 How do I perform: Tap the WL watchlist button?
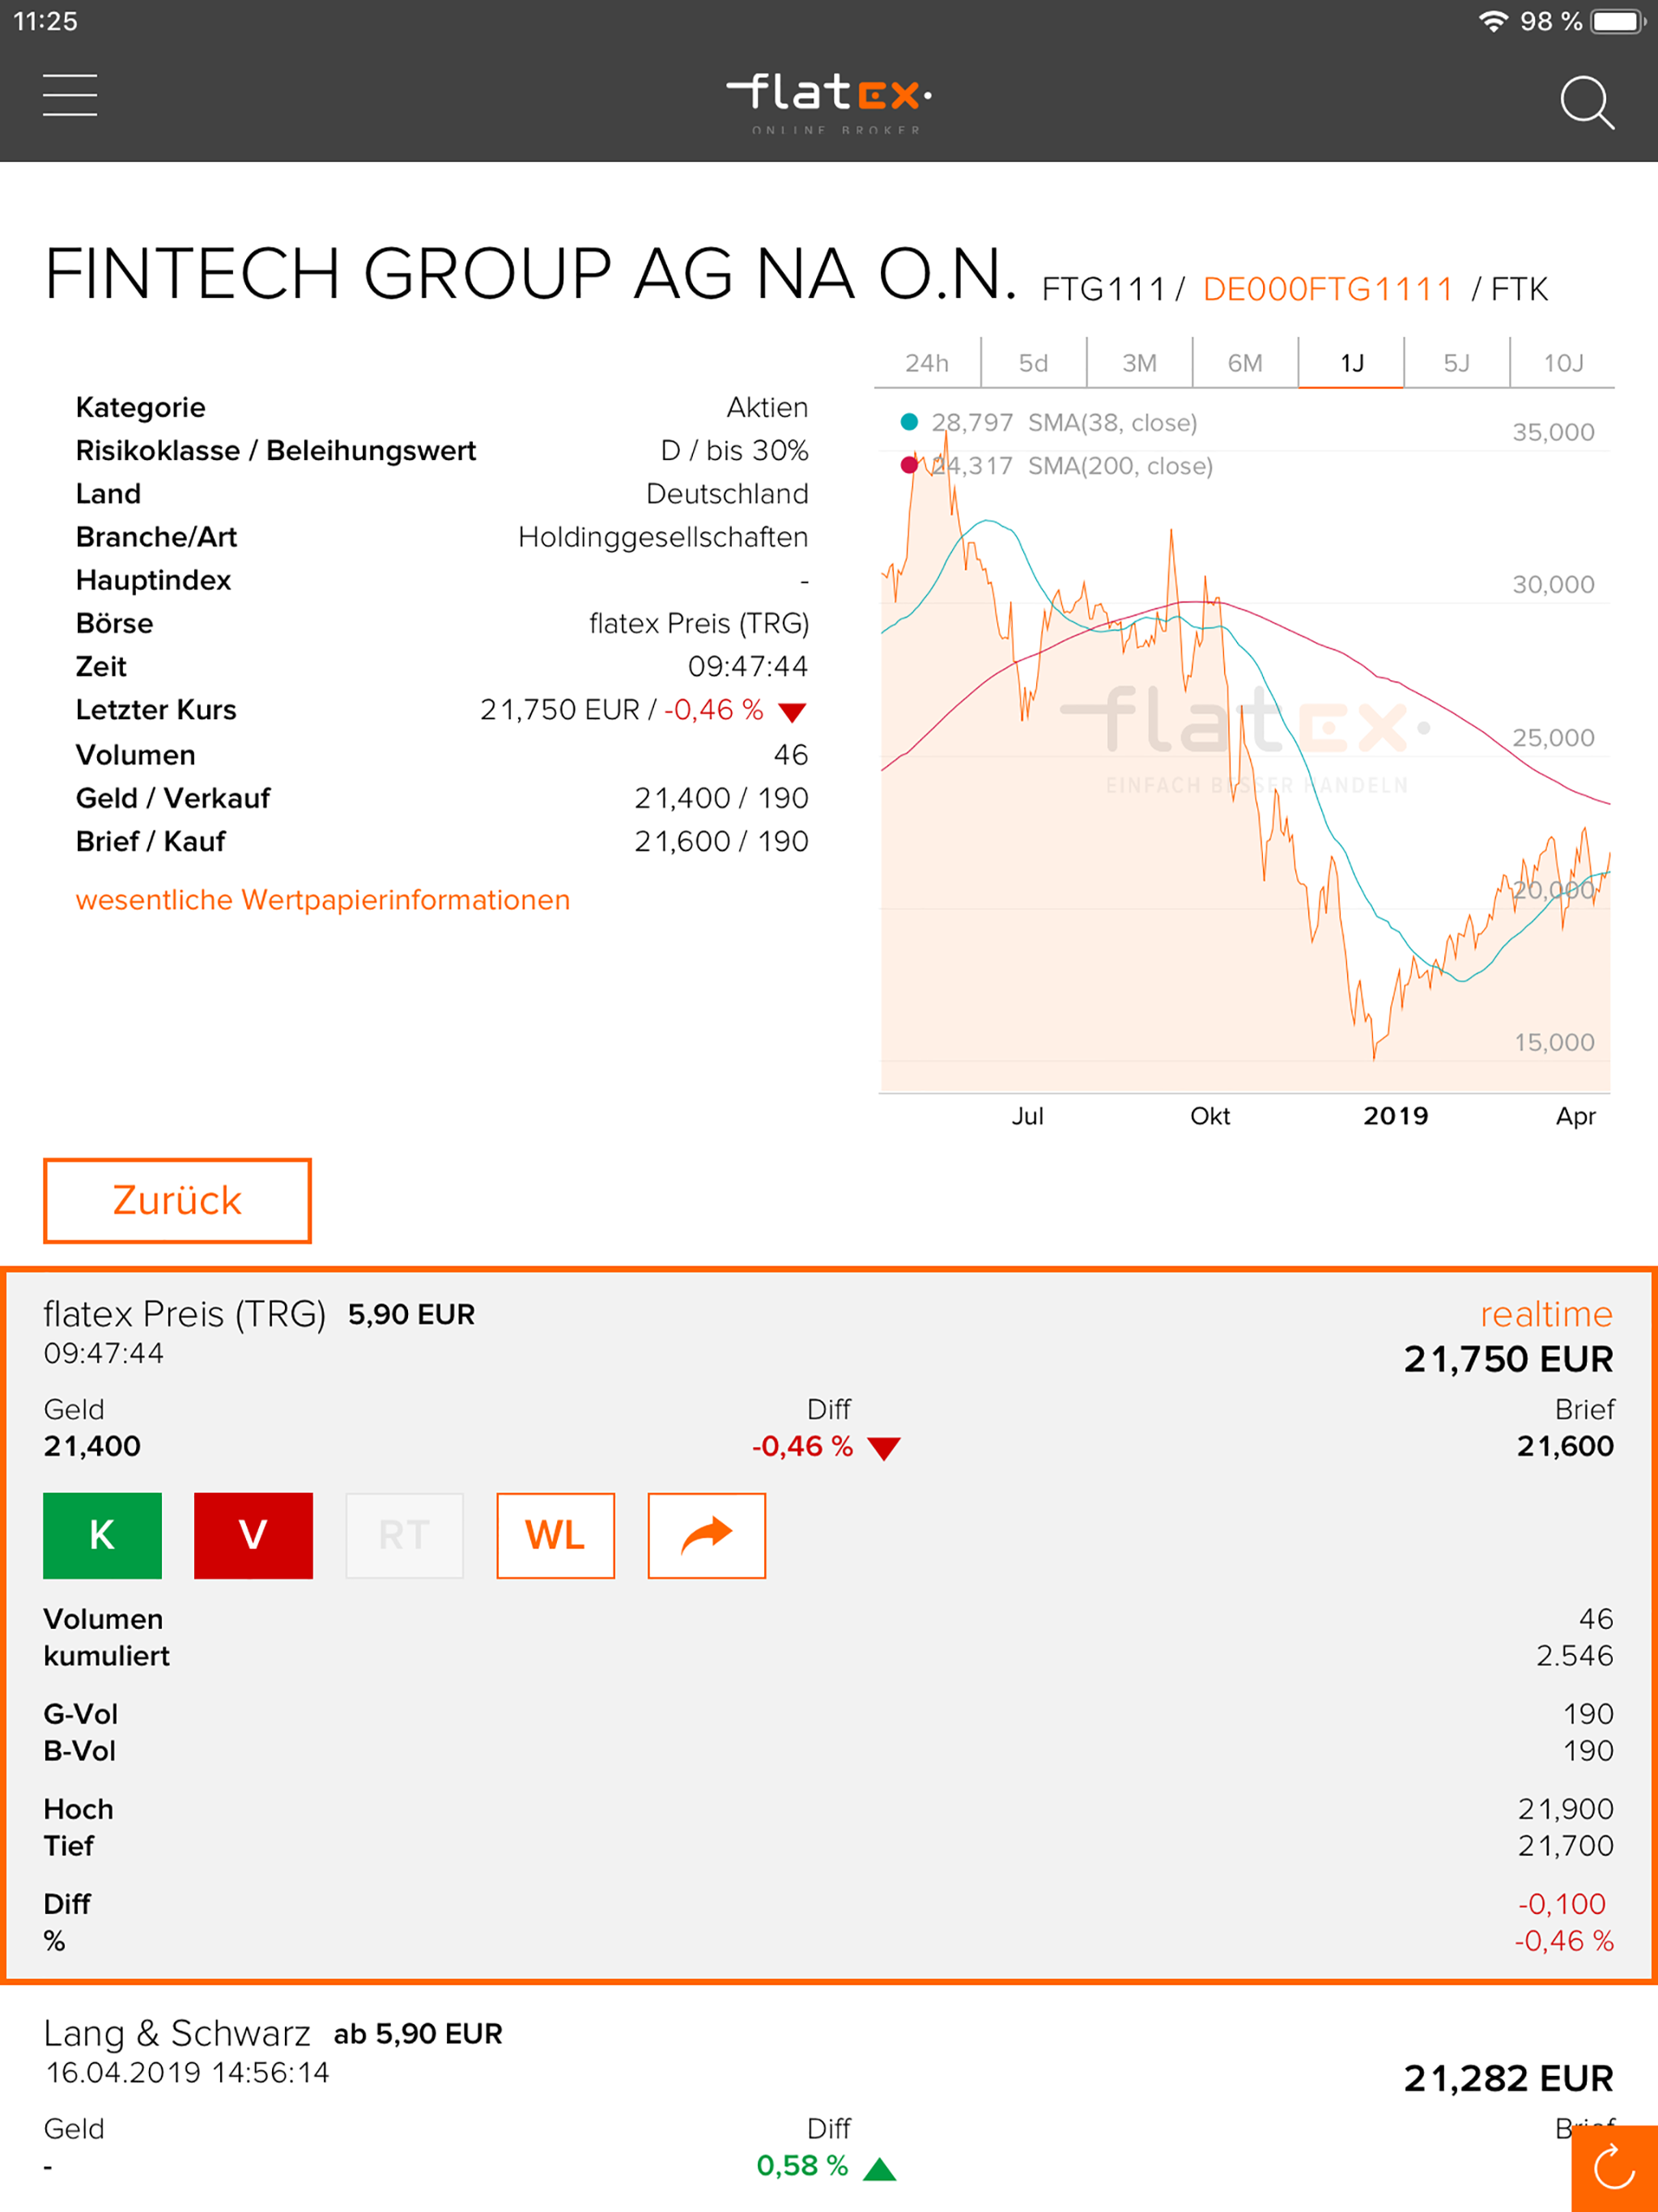pos(555,1535)
